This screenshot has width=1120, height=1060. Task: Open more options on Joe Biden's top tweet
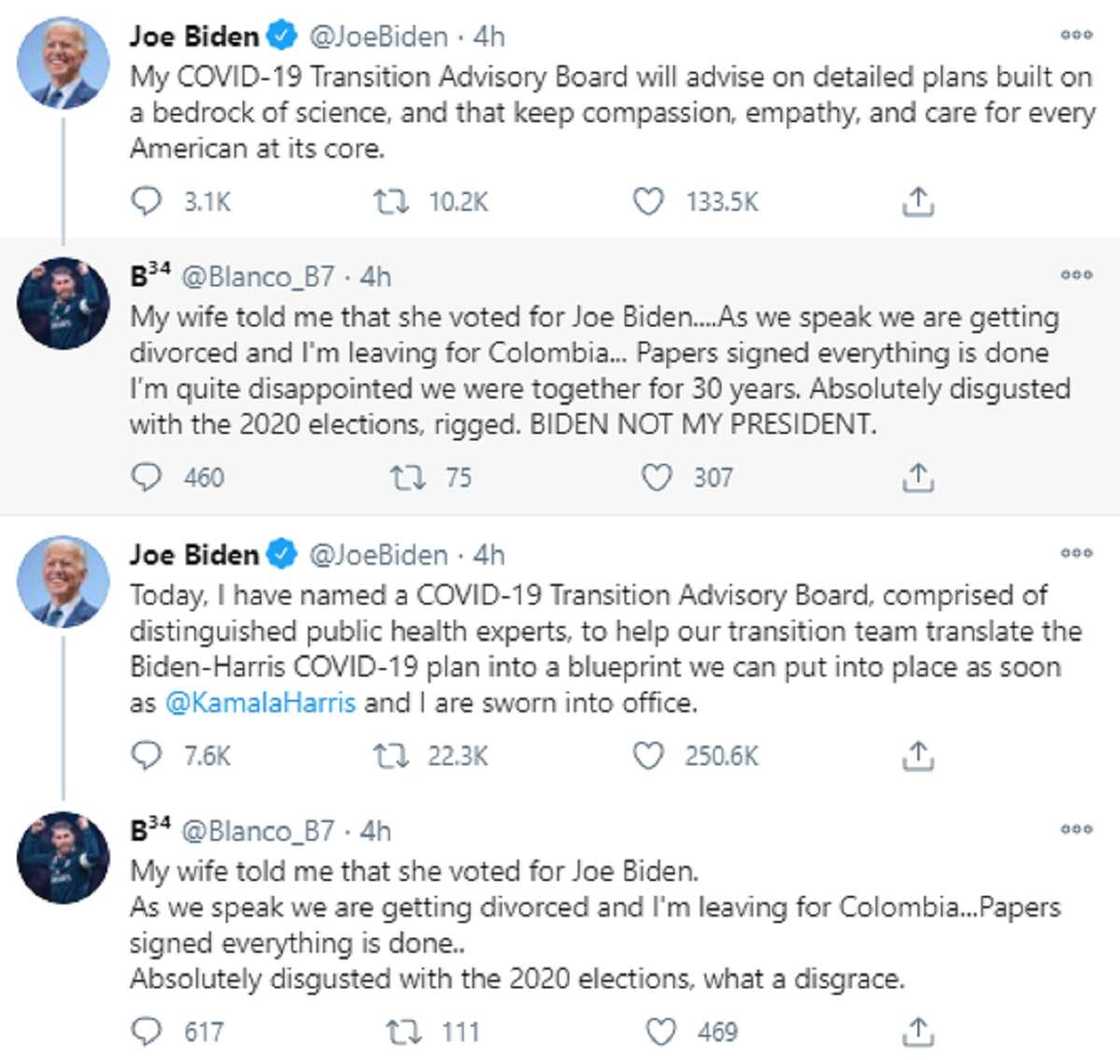(x=1079, y=32)
